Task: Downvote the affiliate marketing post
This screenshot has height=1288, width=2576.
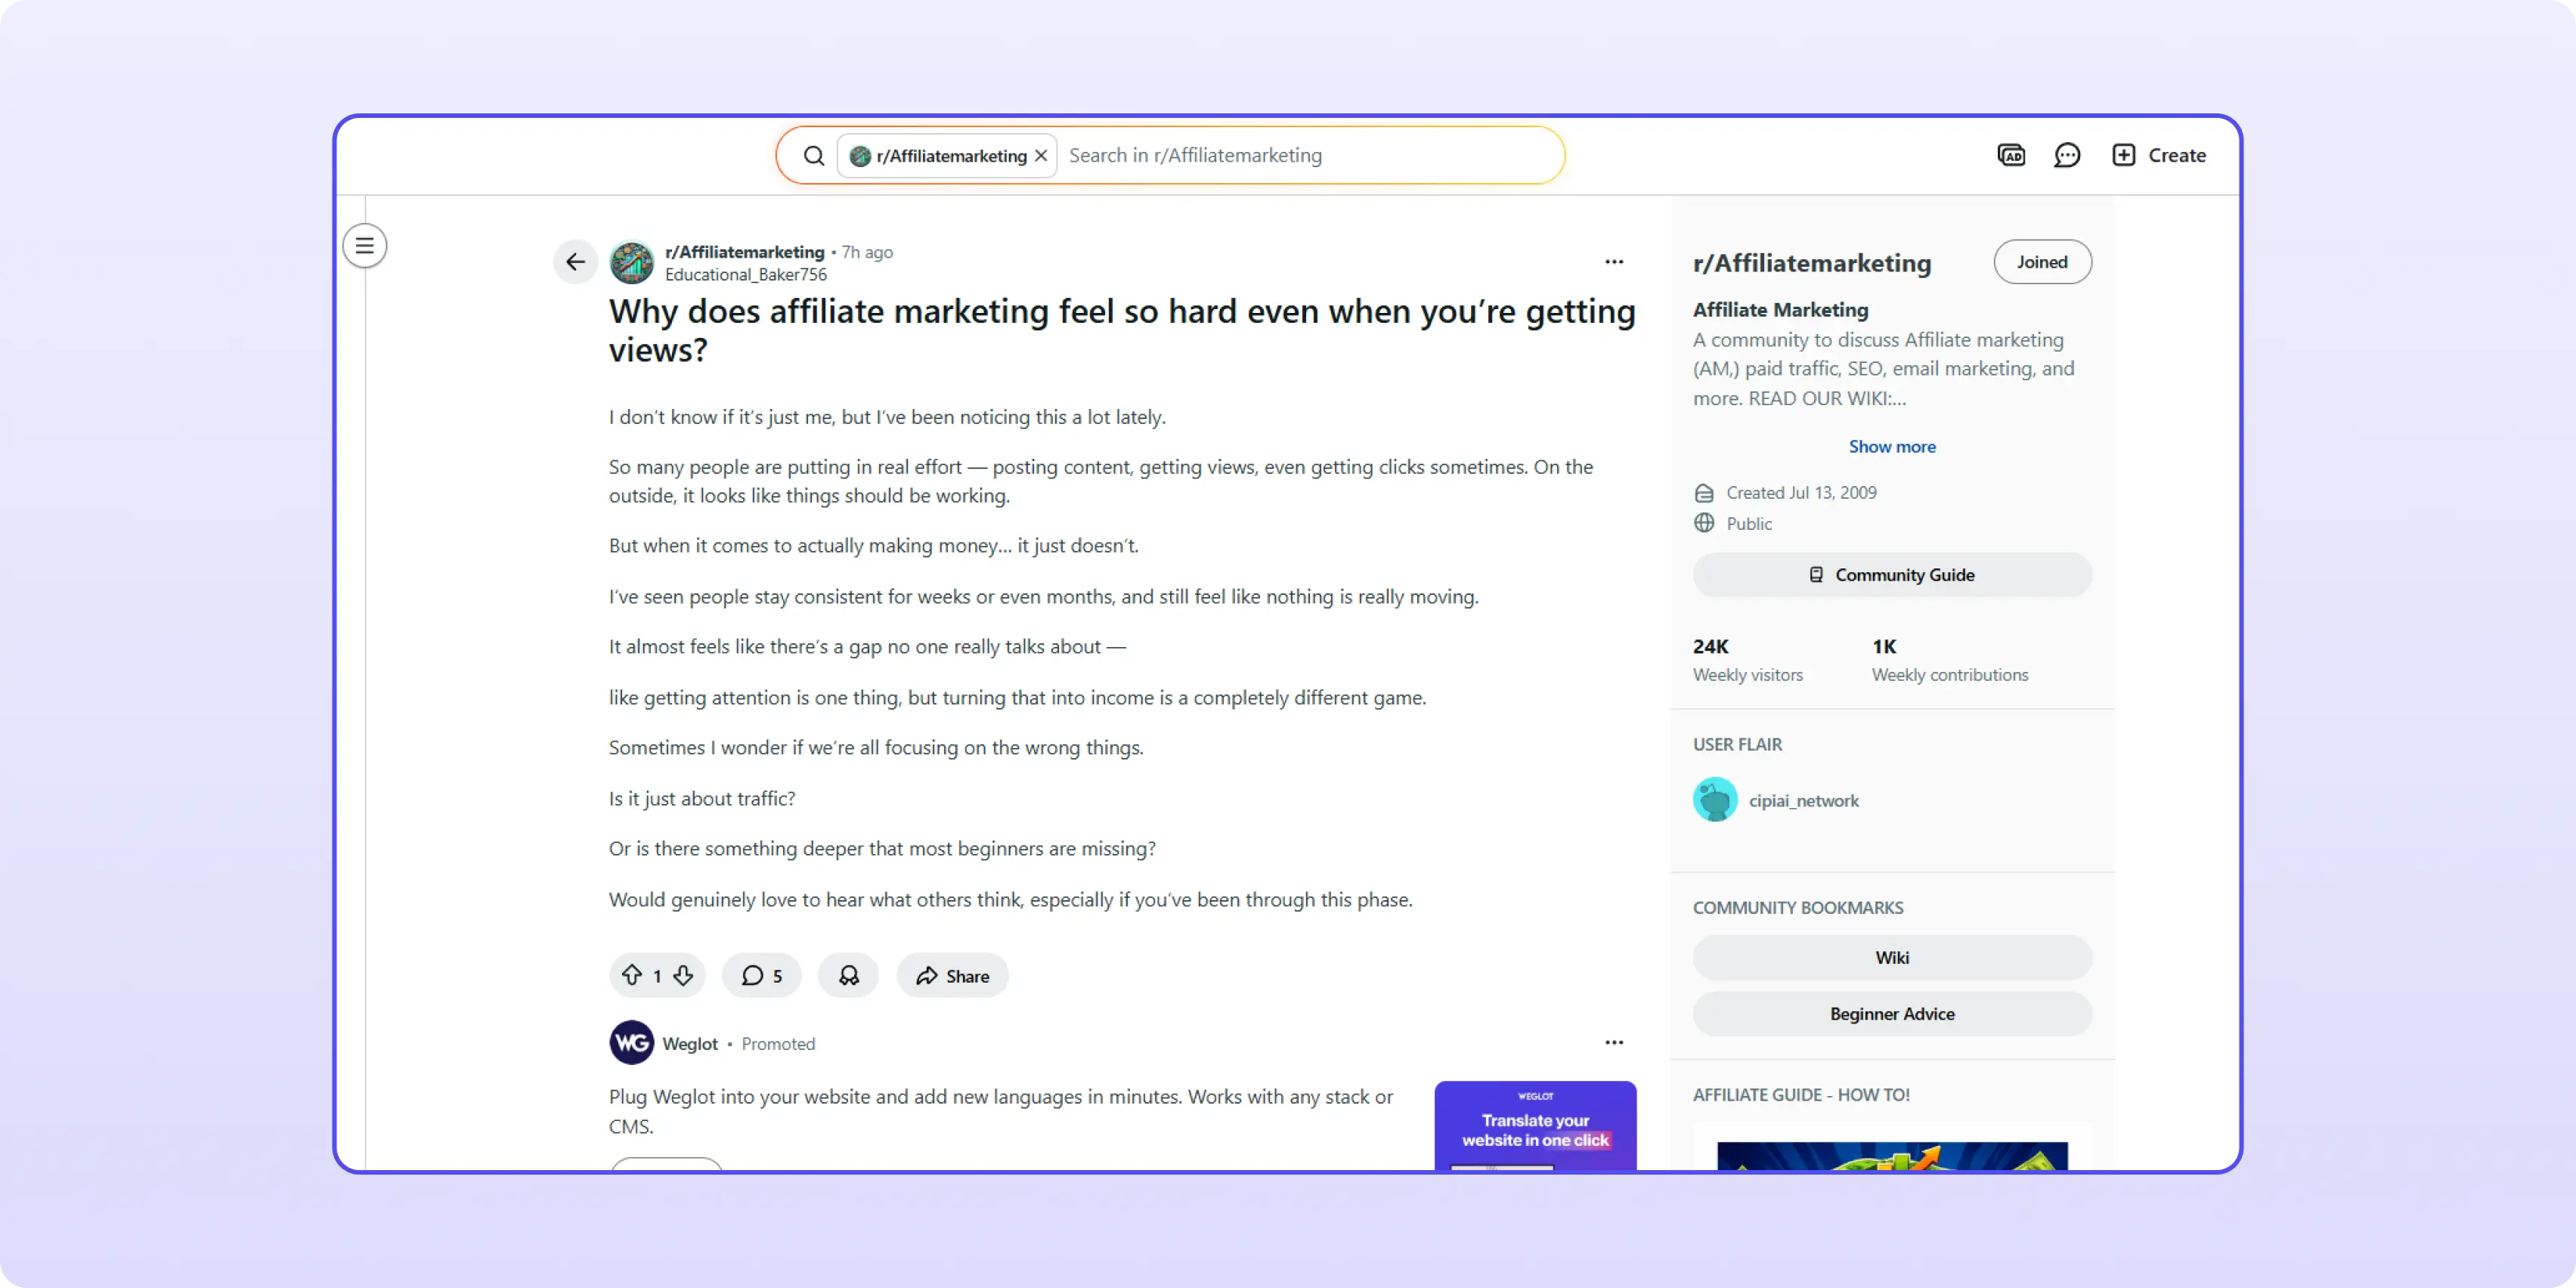Action: click(684, 975)
